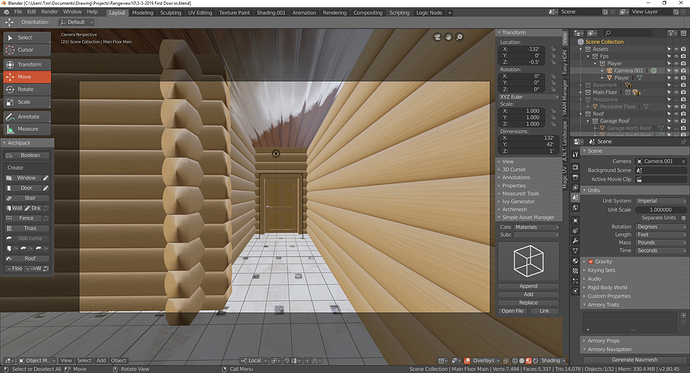Click the pencil icon beside Archipack Door
This screenshot has height=373, width=690.
[x=45, y=188]
